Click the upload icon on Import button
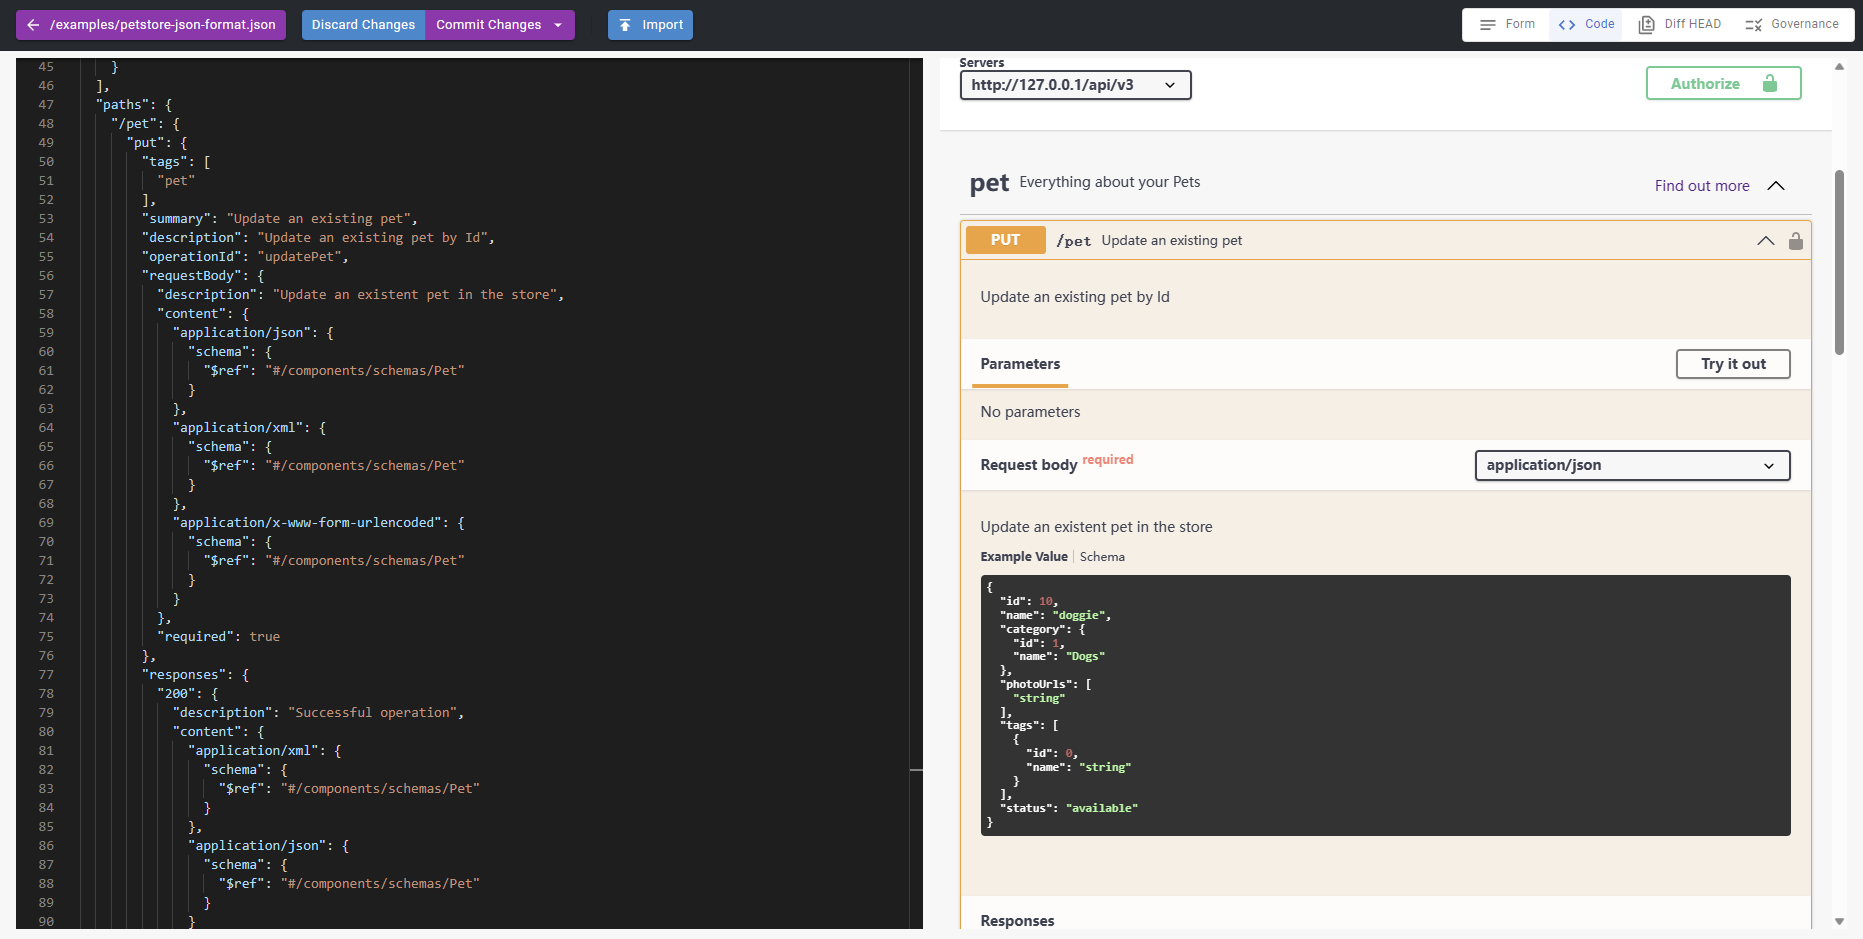This screenshot has width=1863, height=939. pos(625,25)
